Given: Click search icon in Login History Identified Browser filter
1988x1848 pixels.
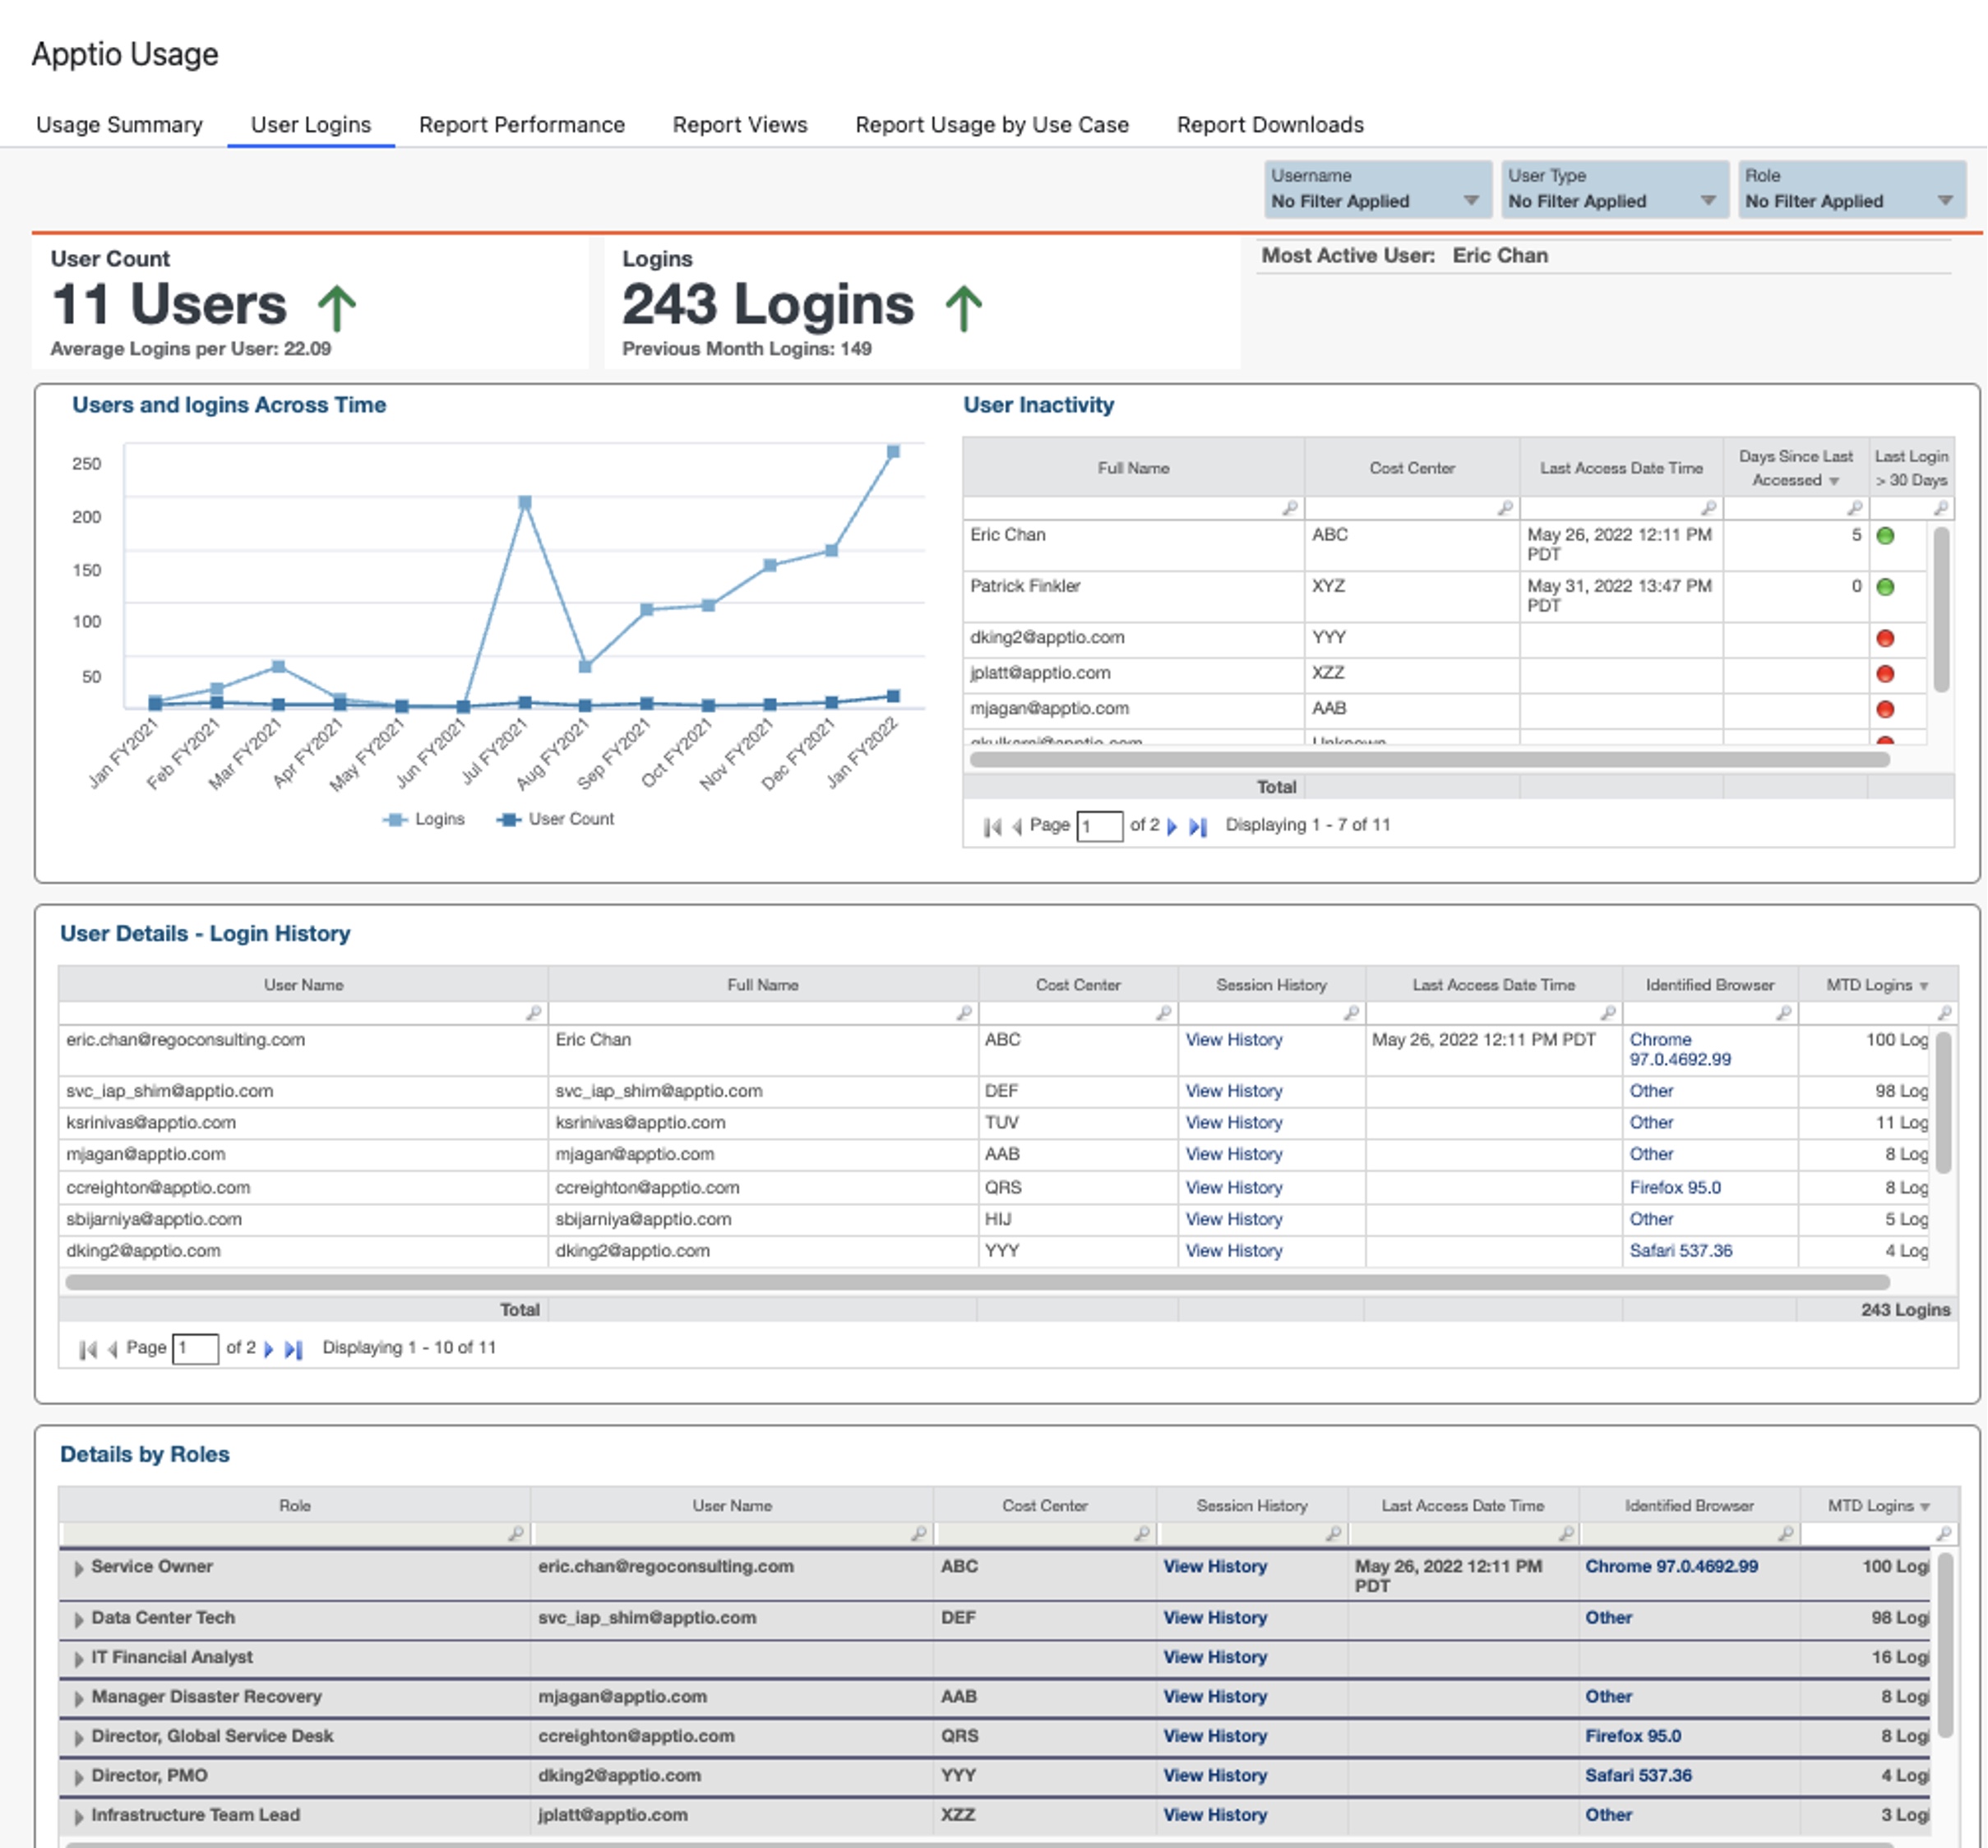Looking at the screenshot, I should (x=1783, y=1013).
